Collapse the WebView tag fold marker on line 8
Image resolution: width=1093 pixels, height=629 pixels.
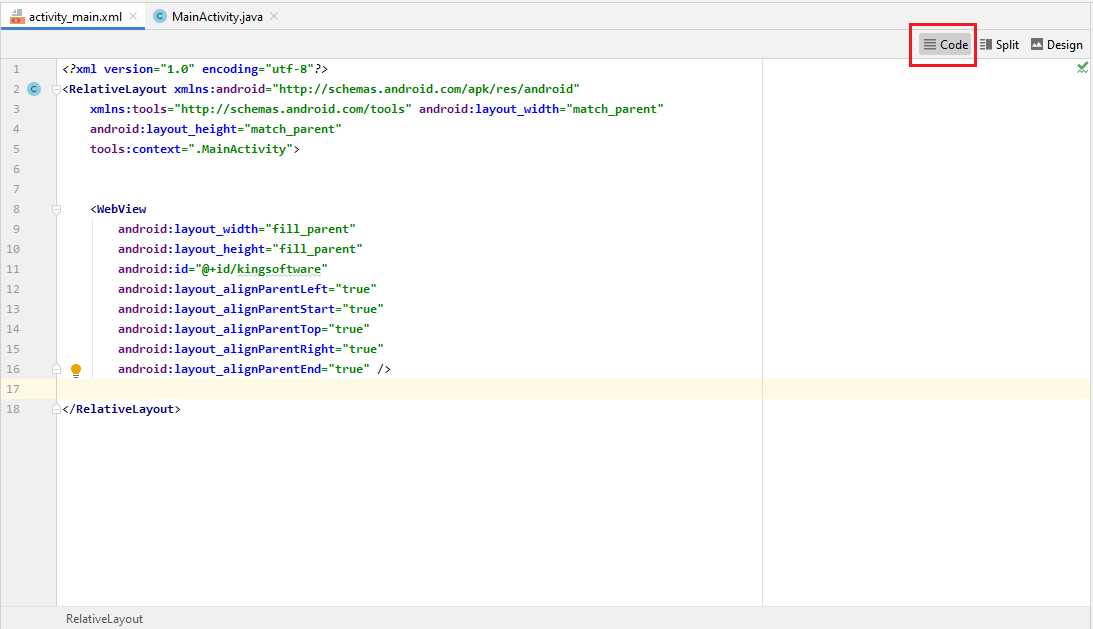[x=57, y=209]
